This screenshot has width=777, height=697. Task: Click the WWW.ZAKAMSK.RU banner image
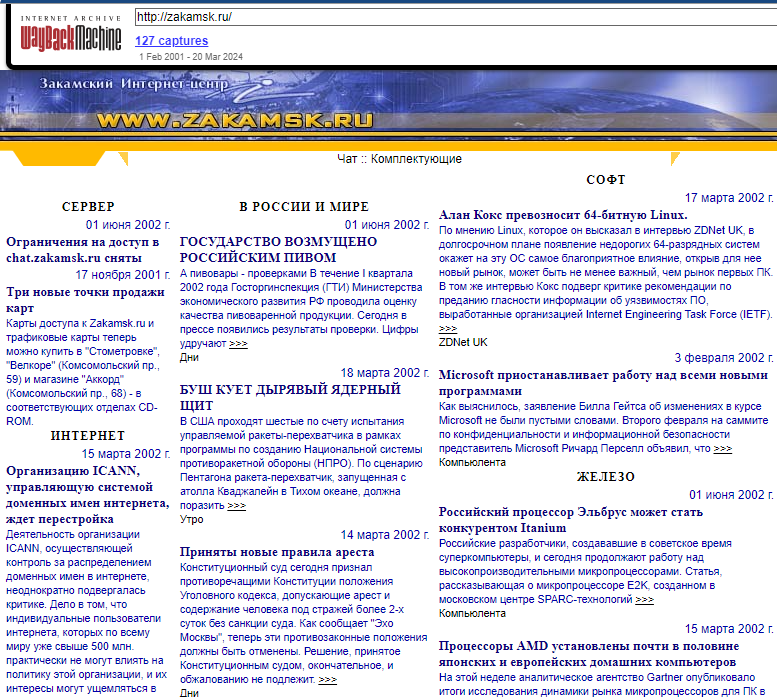[235, 120]
